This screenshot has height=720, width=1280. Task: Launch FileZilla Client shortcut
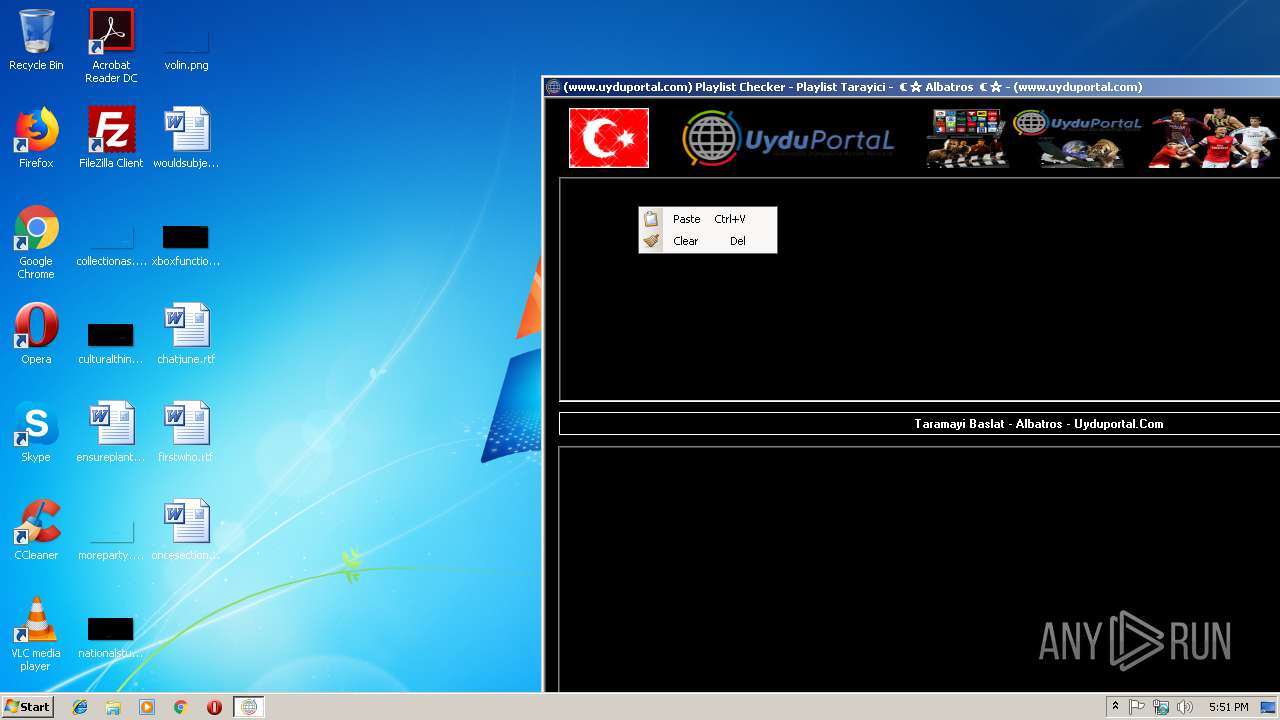tap(111, 138)
